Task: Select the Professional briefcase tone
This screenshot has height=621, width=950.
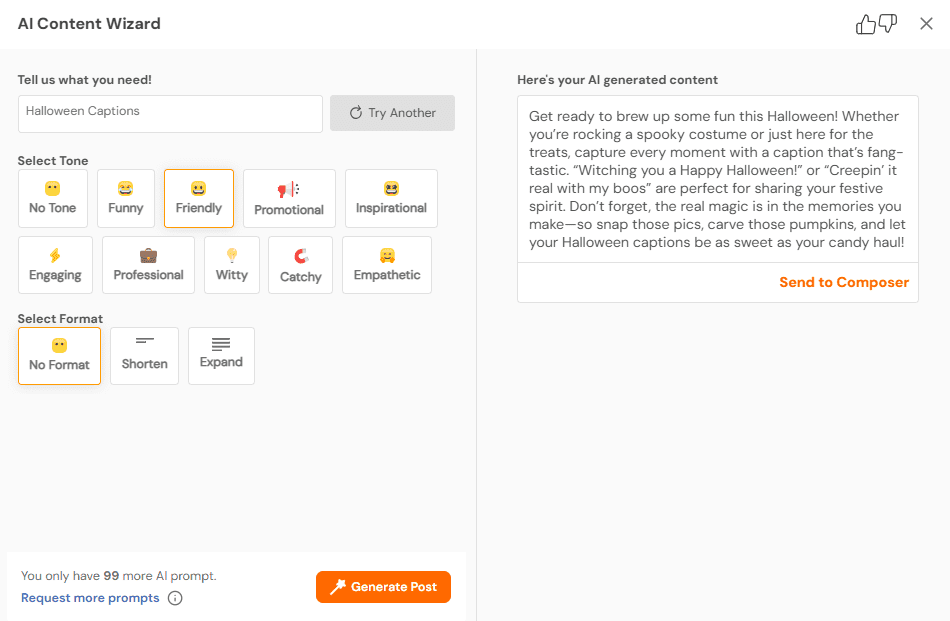Action: pos(148,265)
